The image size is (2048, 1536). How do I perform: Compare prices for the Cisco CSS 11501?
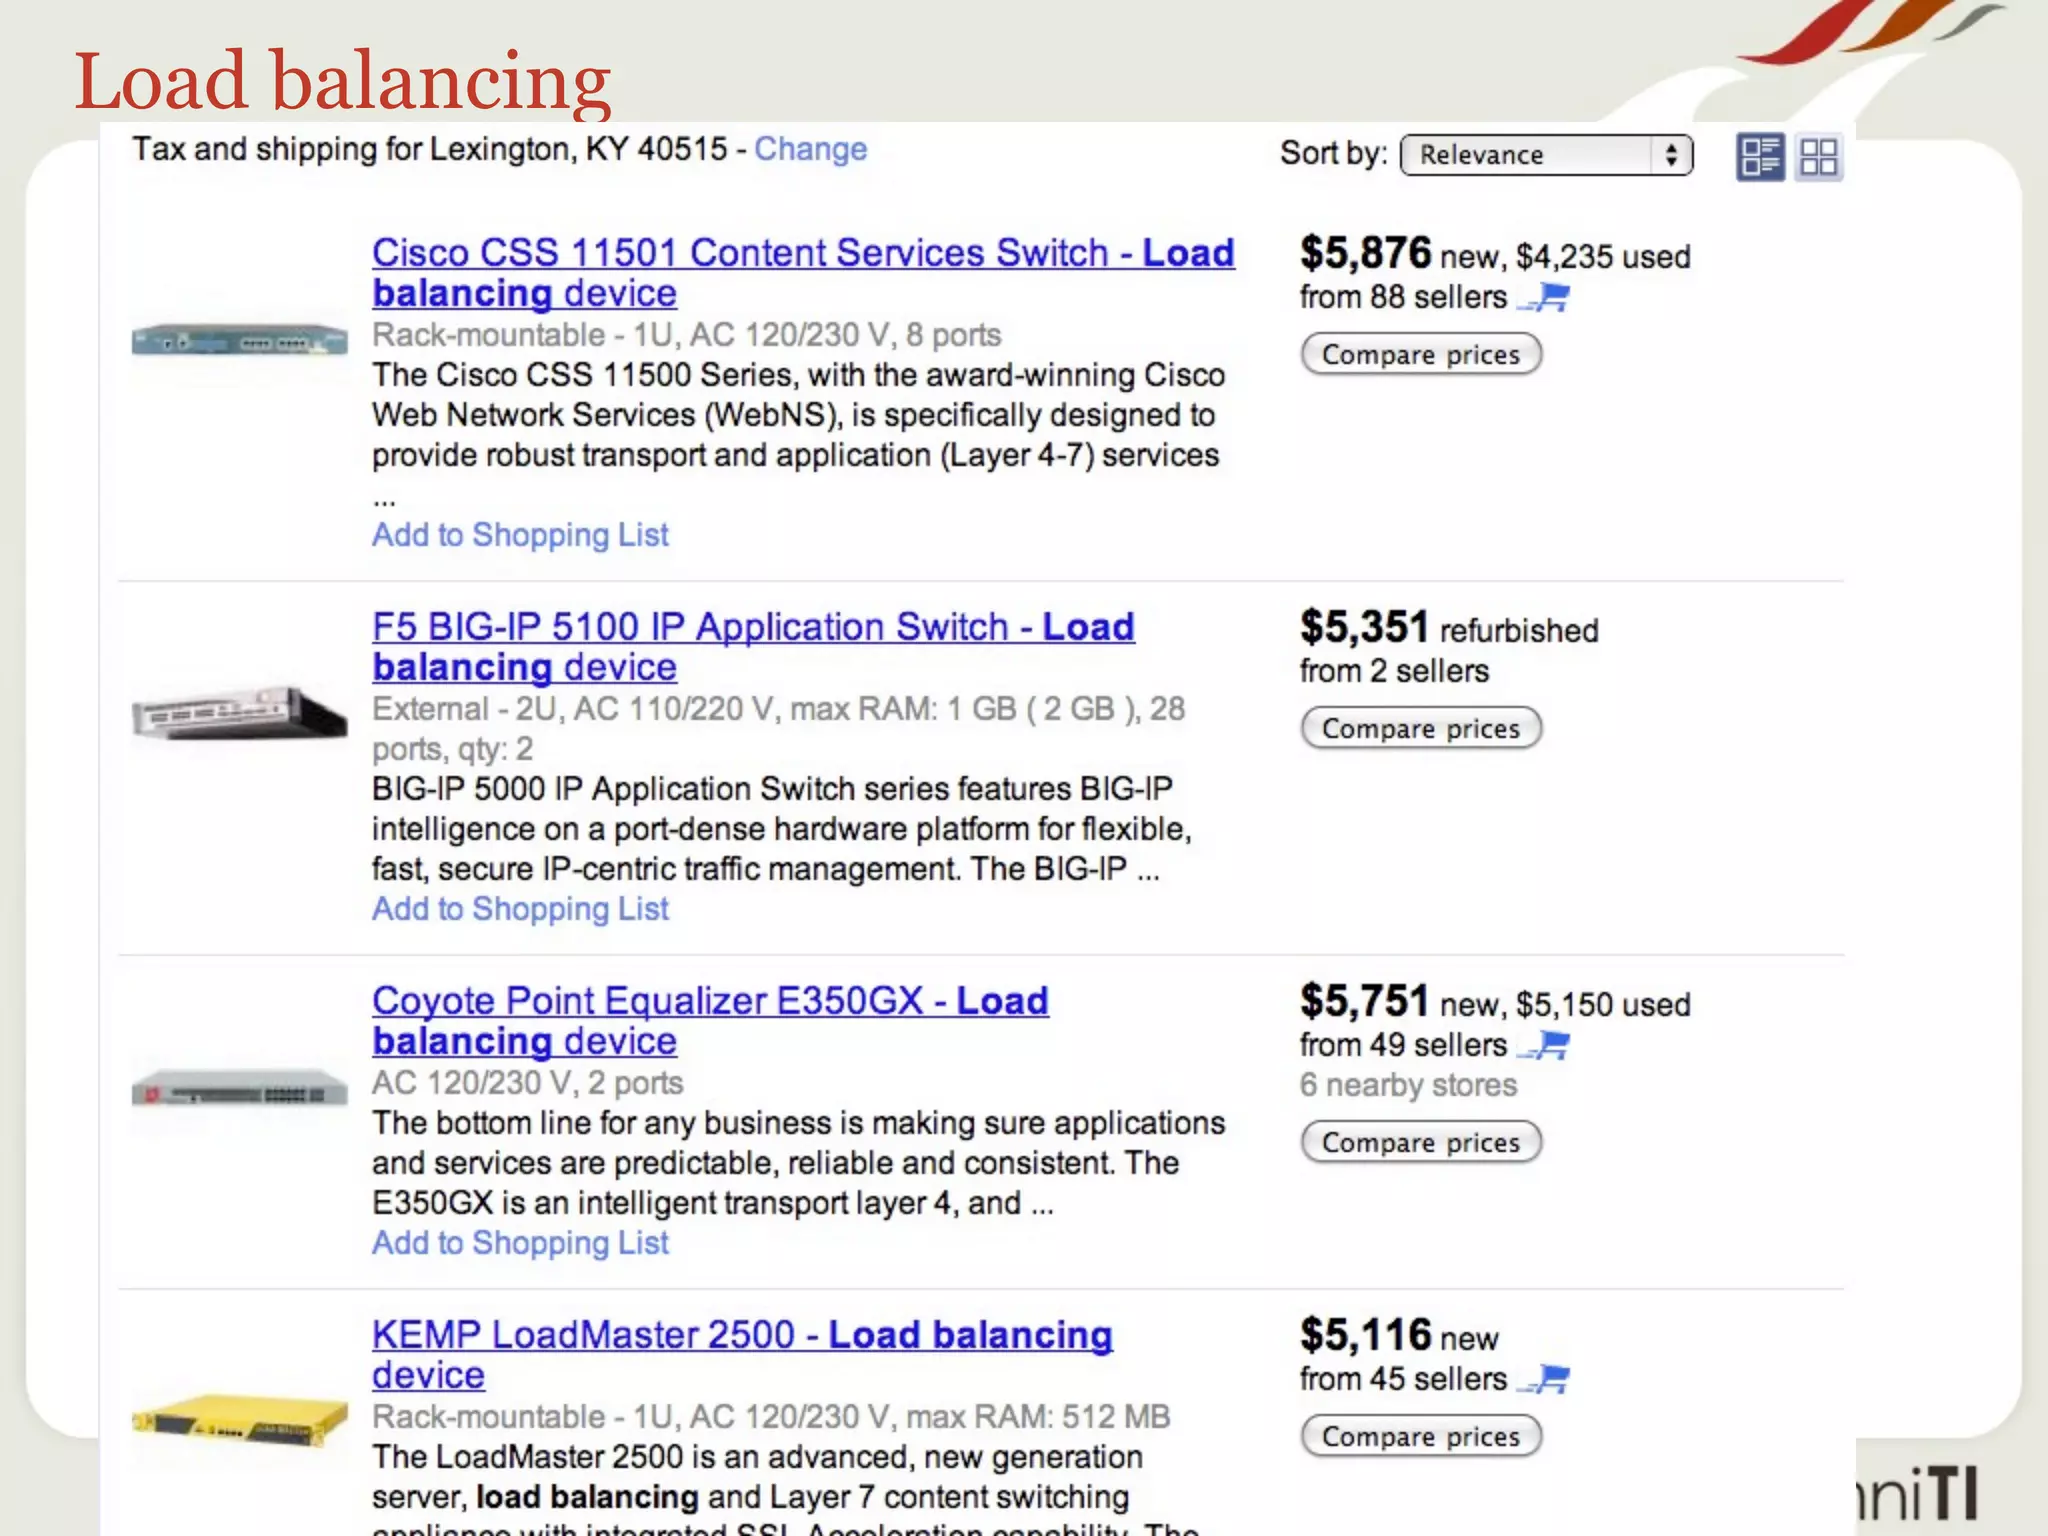coord(1421,354)
